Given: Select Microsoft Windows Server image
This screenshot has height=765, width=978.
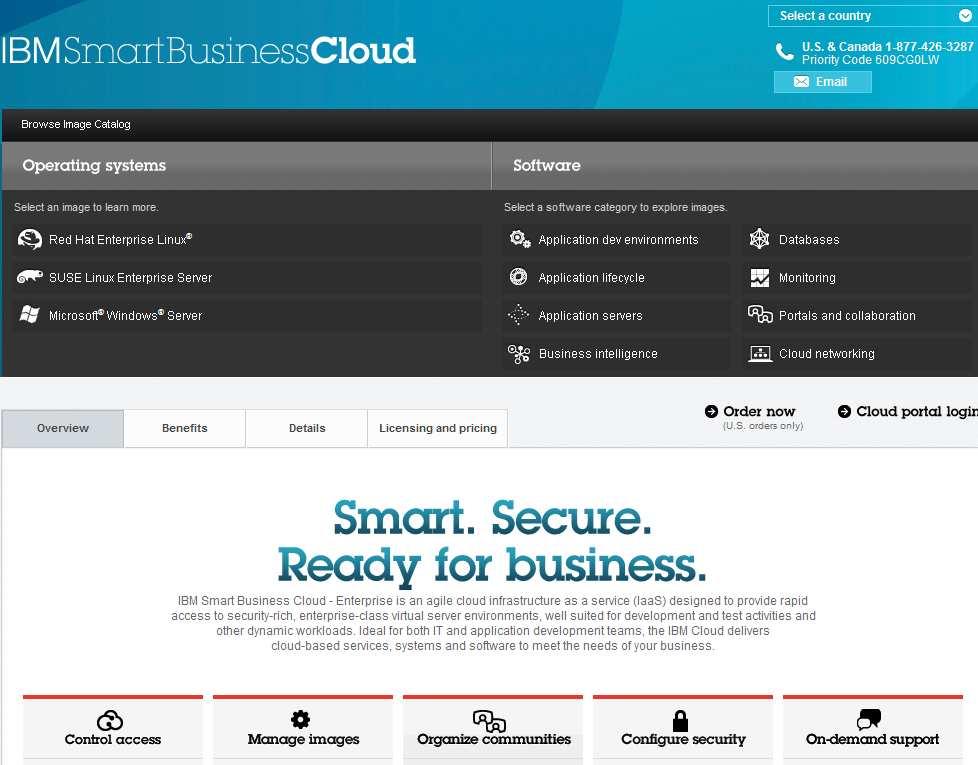Looking at the screenshot, I should [x=247, y=315].
